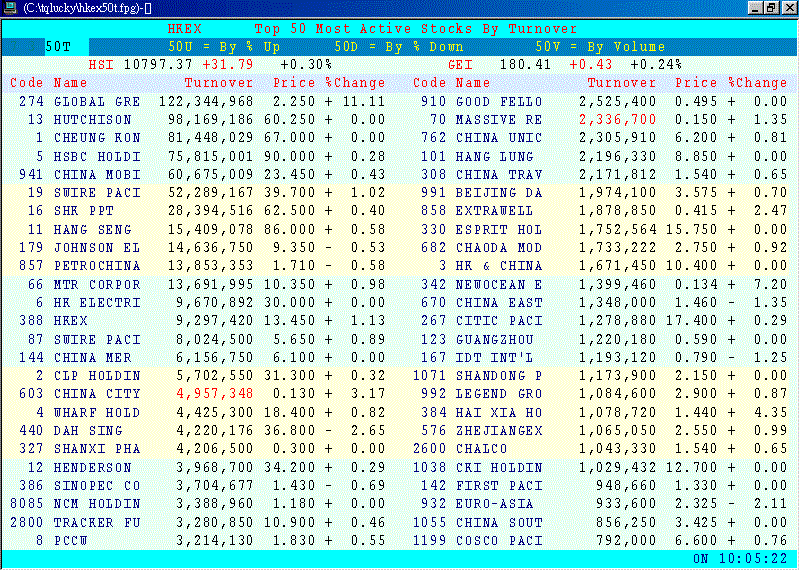799x571 pixels.
Task: Select the CHALCO stock name
Action: pos(482,449)
